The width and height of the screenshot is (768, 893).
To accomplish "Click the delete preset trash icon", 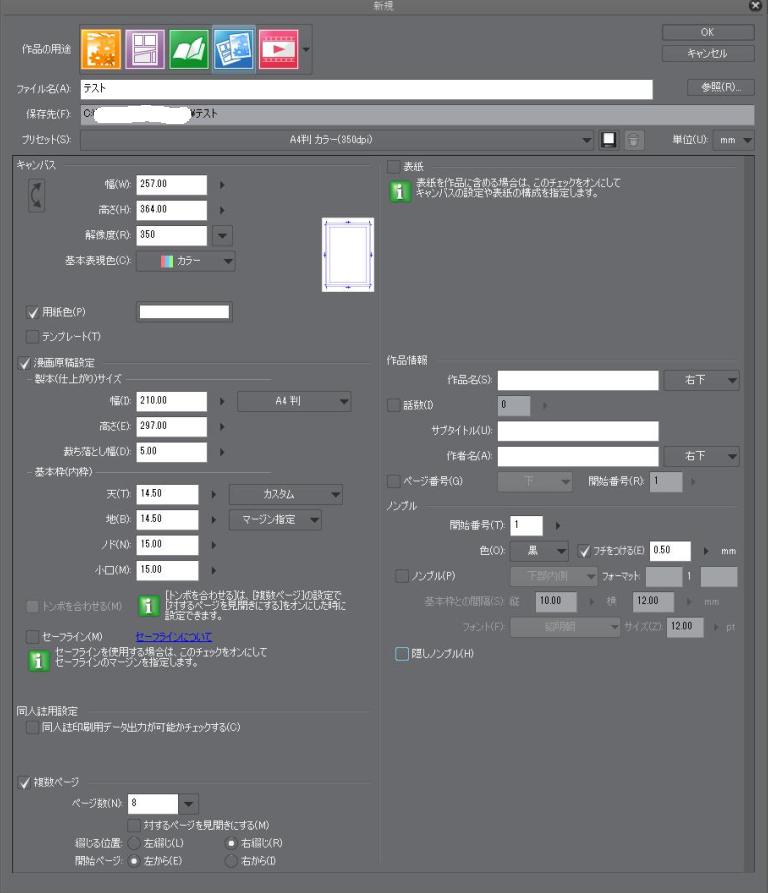I will (634, 140).
